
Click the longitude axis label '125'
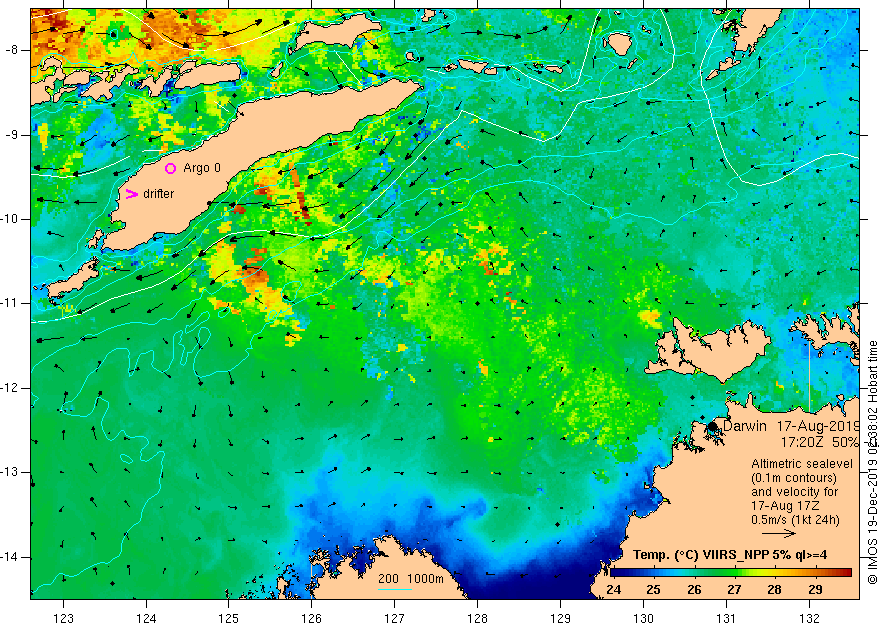(228, 618)
